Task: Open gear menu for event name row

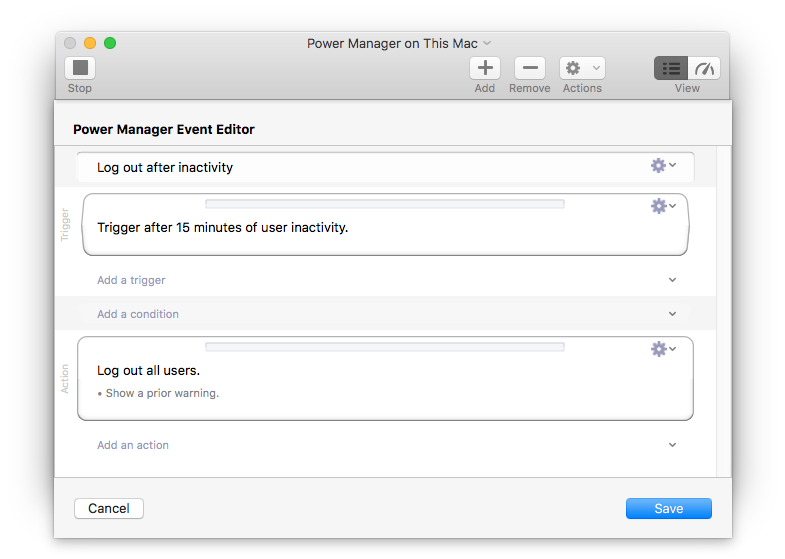Action: coord(663,165)
